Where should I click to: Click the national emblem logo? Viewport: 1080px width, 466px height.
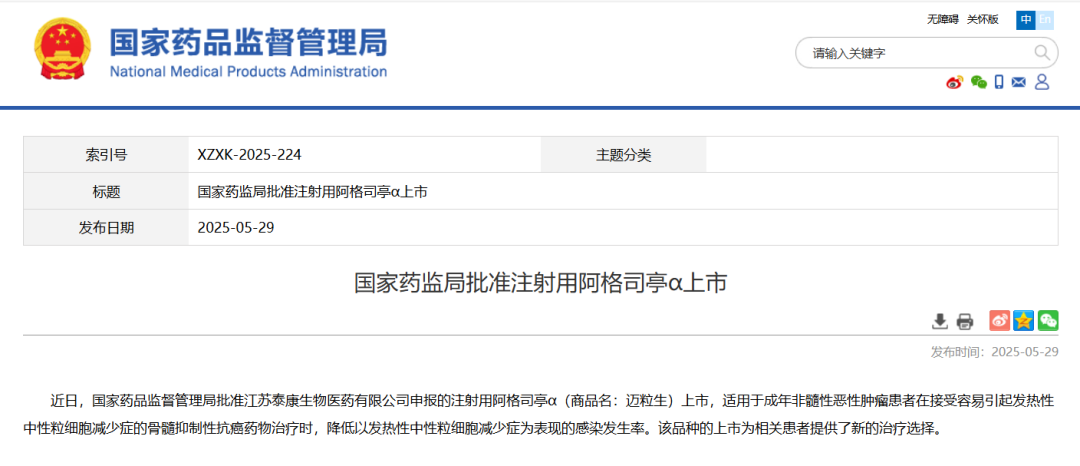pos(63,50)
